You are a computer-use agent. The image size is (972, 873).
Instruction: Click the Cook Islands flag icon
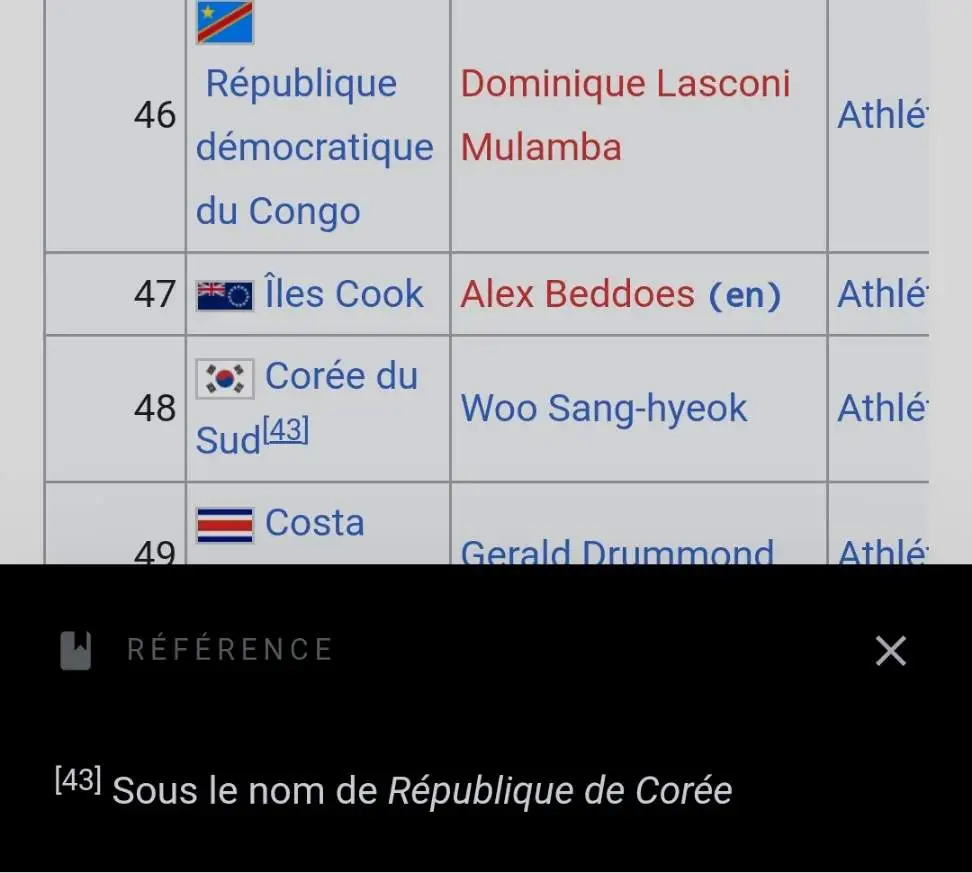click(x=224, y=295)
